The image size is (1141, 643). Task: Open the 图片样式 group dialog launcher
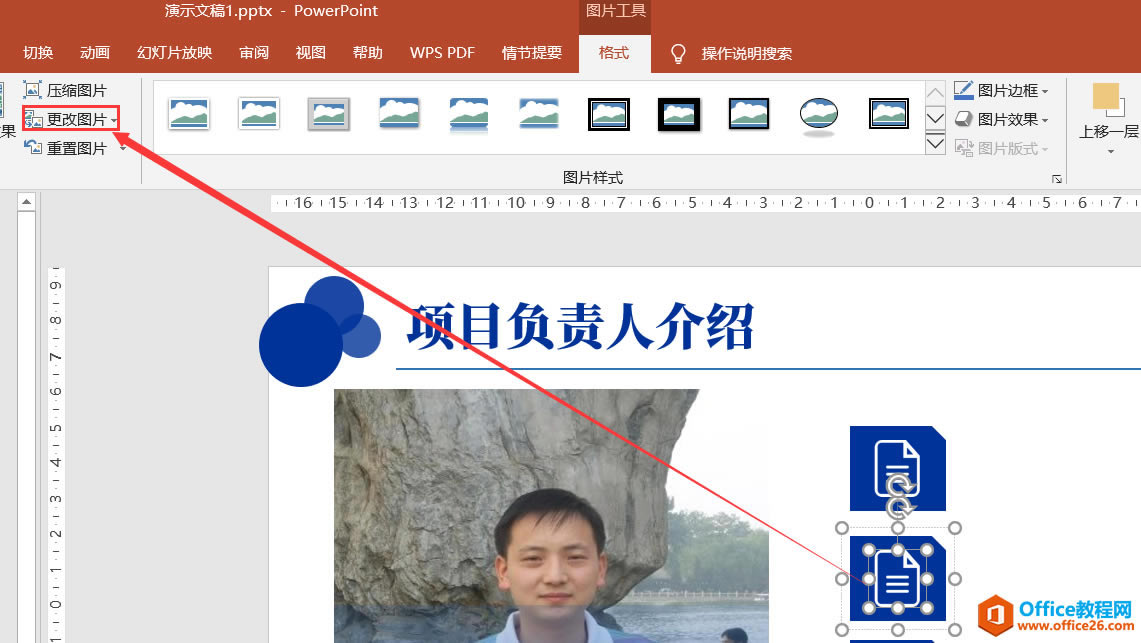click(x=1057, y=178)
